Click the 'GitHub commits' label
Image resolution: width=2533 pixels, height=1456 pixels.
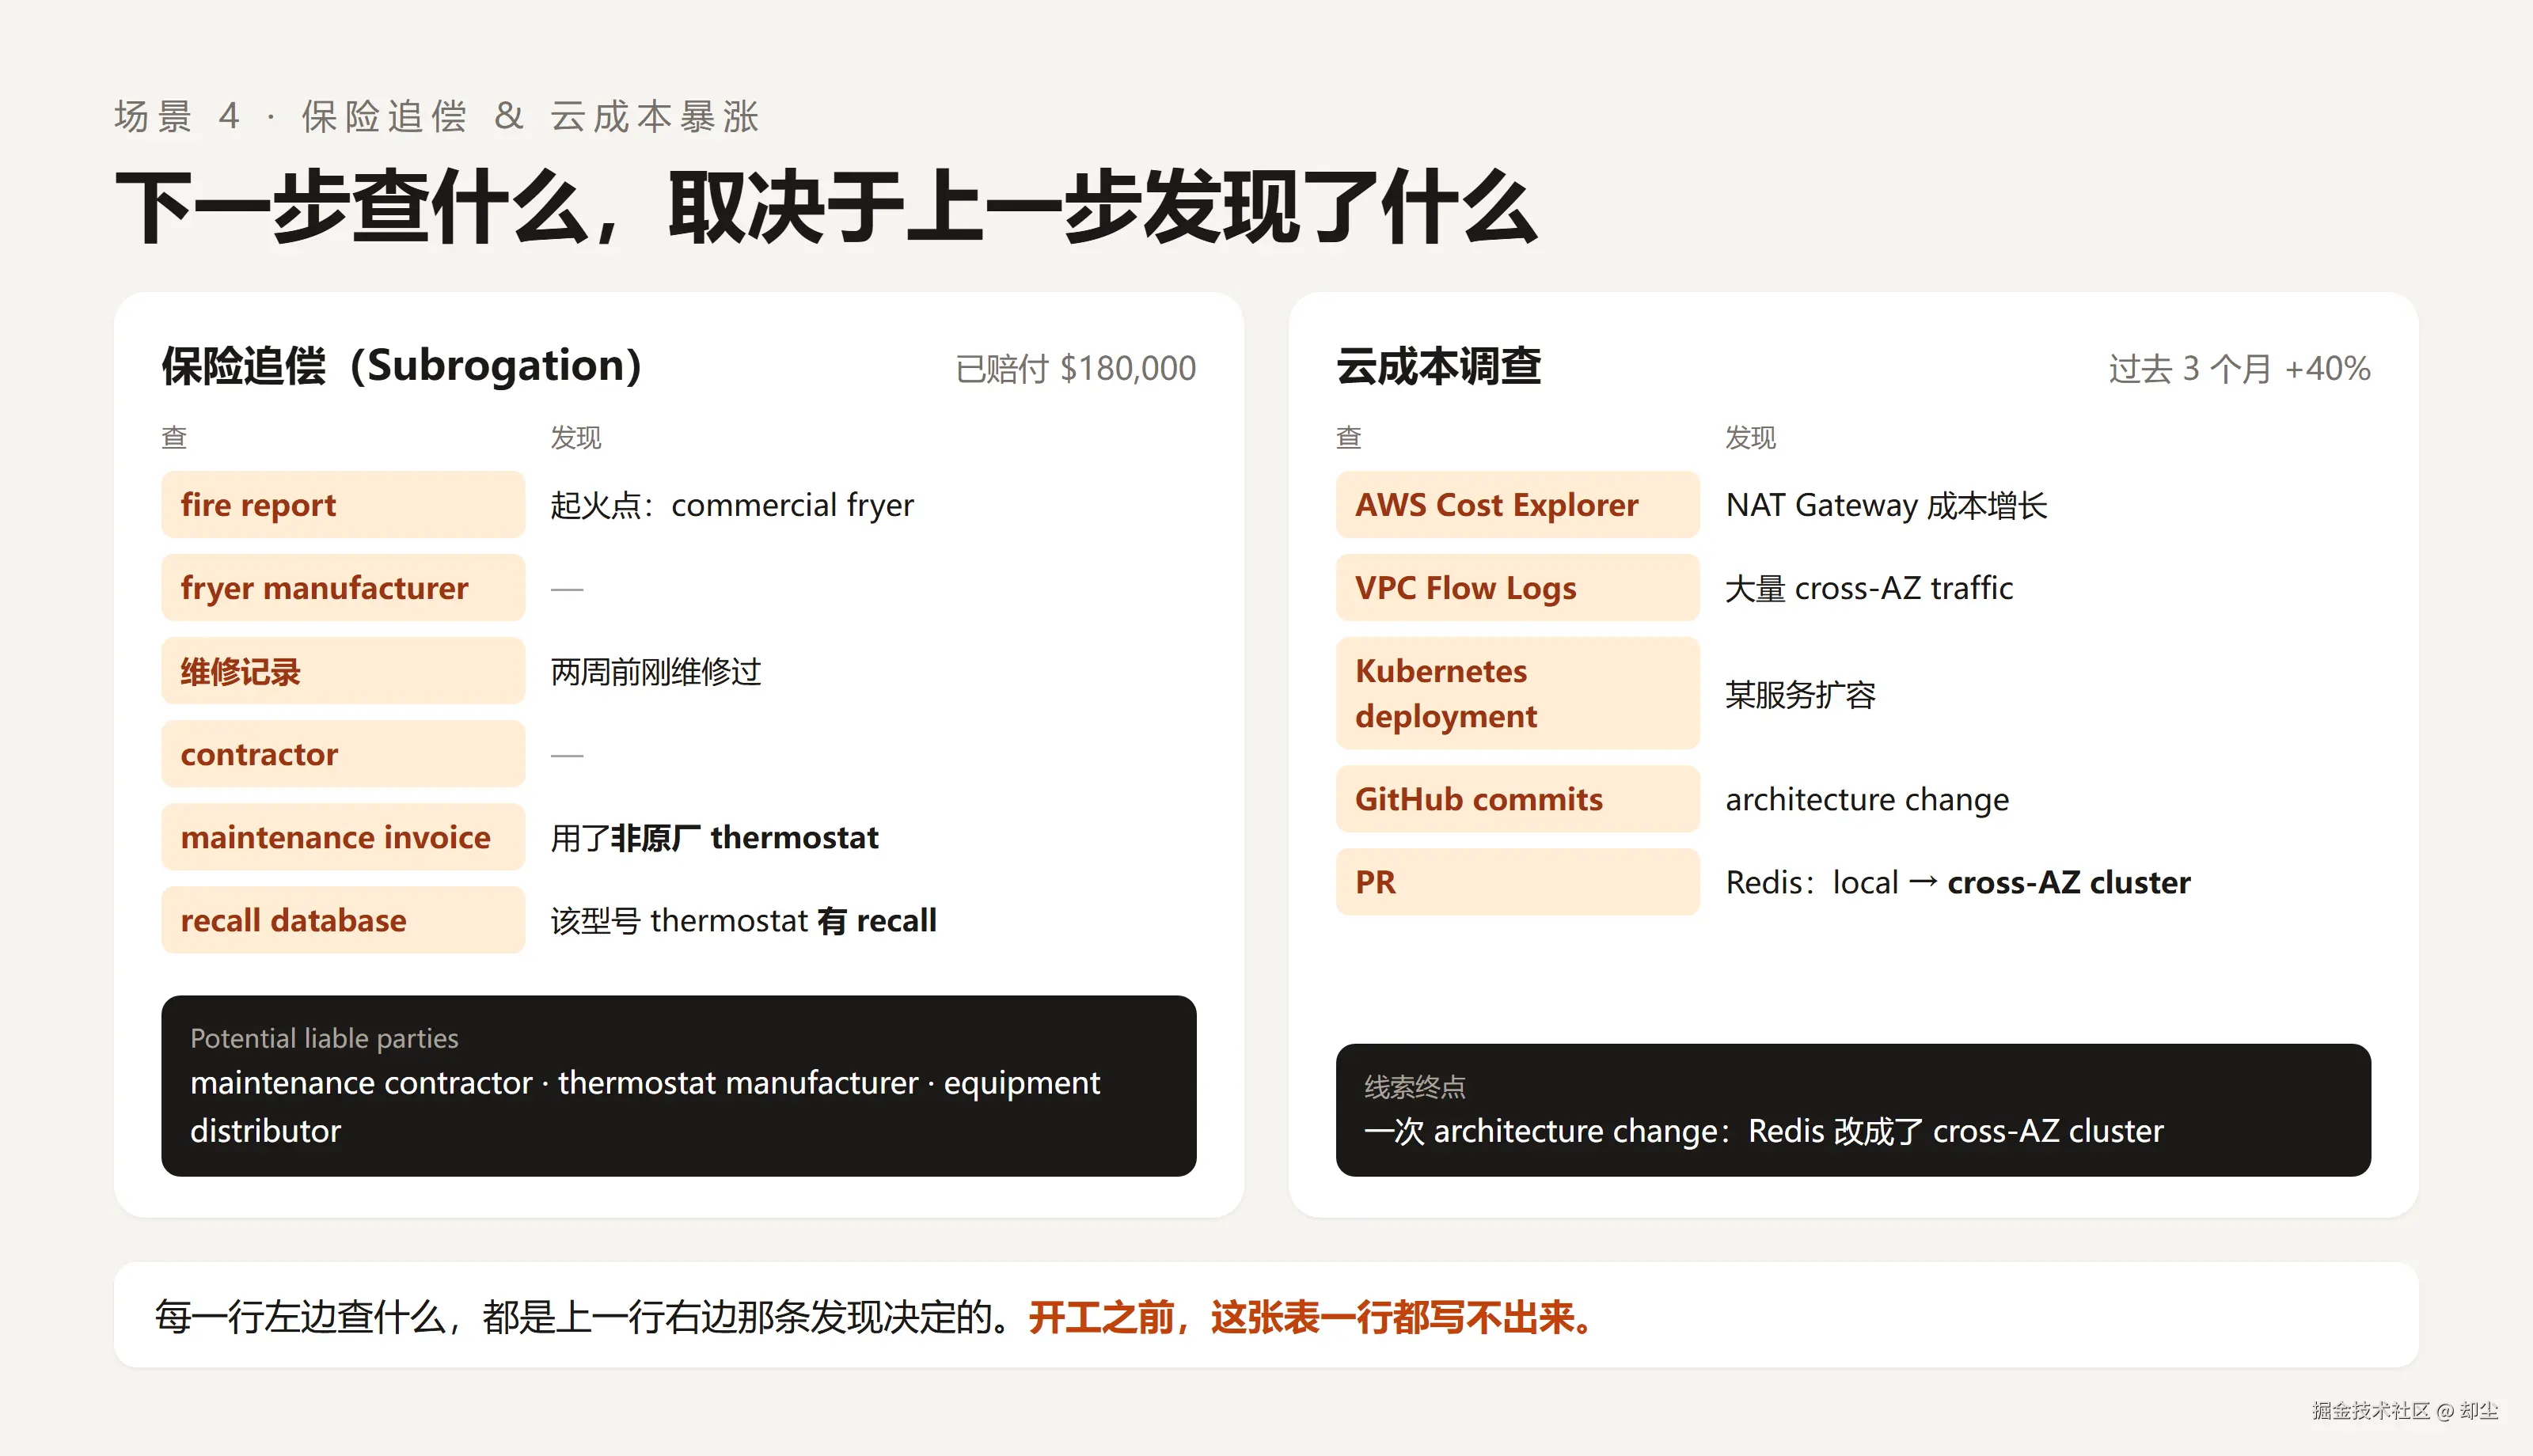[1517, 799]
